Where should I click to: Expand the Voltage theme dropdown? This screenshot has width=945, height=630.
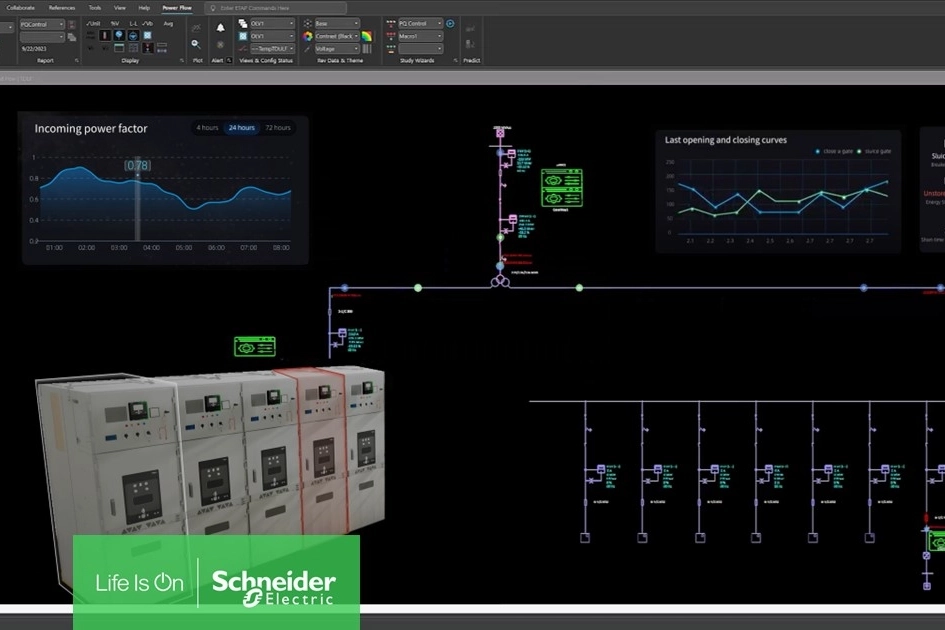coord(336,48)
